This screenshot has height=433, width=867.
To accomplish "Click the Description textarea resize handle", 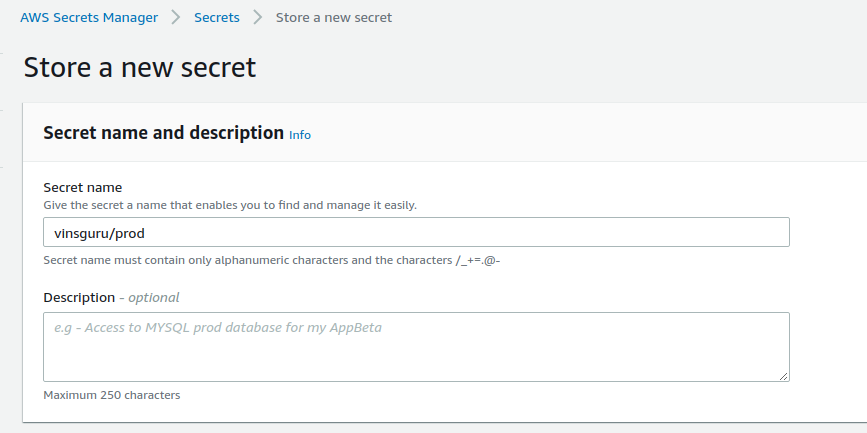I will click(784, 375).
